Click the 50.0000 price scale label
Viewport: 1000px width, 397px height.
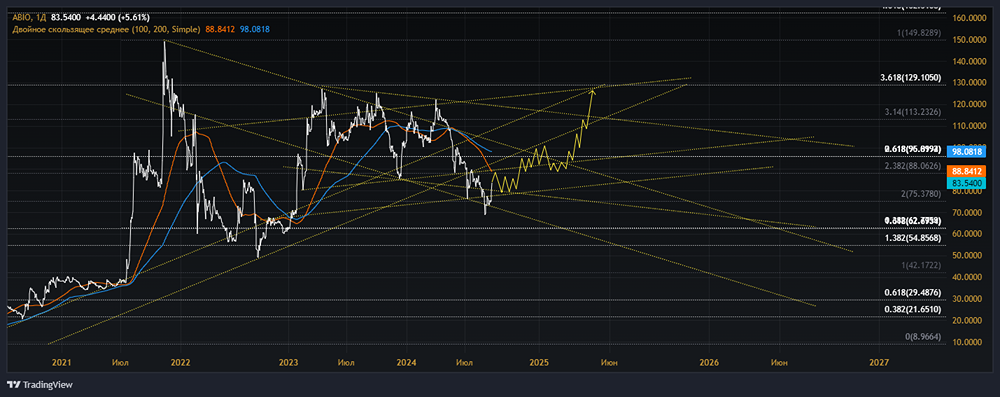[x=967, y=255]
